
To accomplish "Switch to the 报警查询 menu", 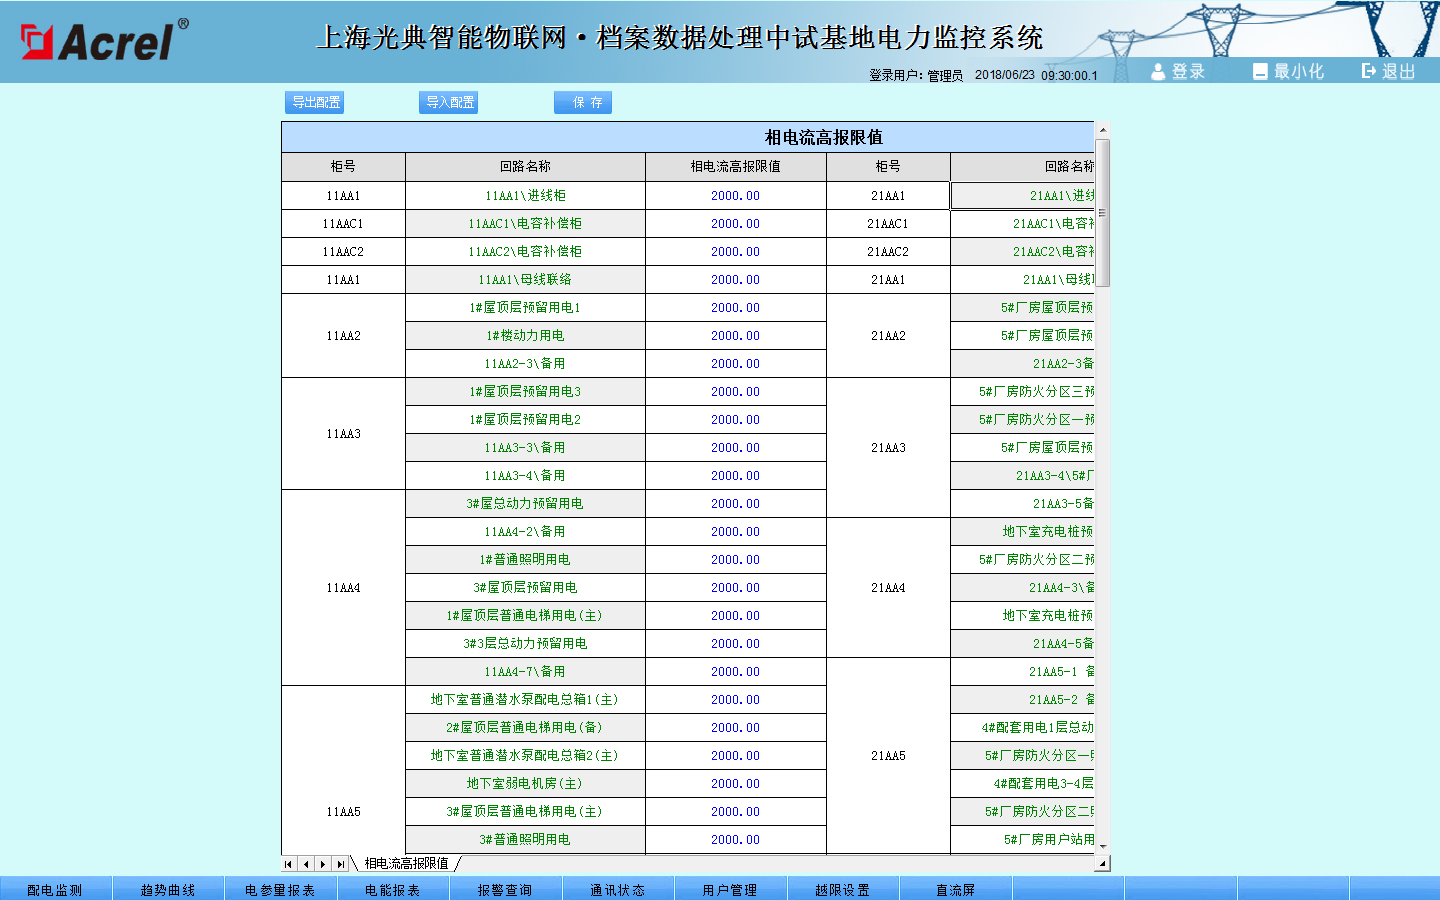I will click(x=505, y=889).
